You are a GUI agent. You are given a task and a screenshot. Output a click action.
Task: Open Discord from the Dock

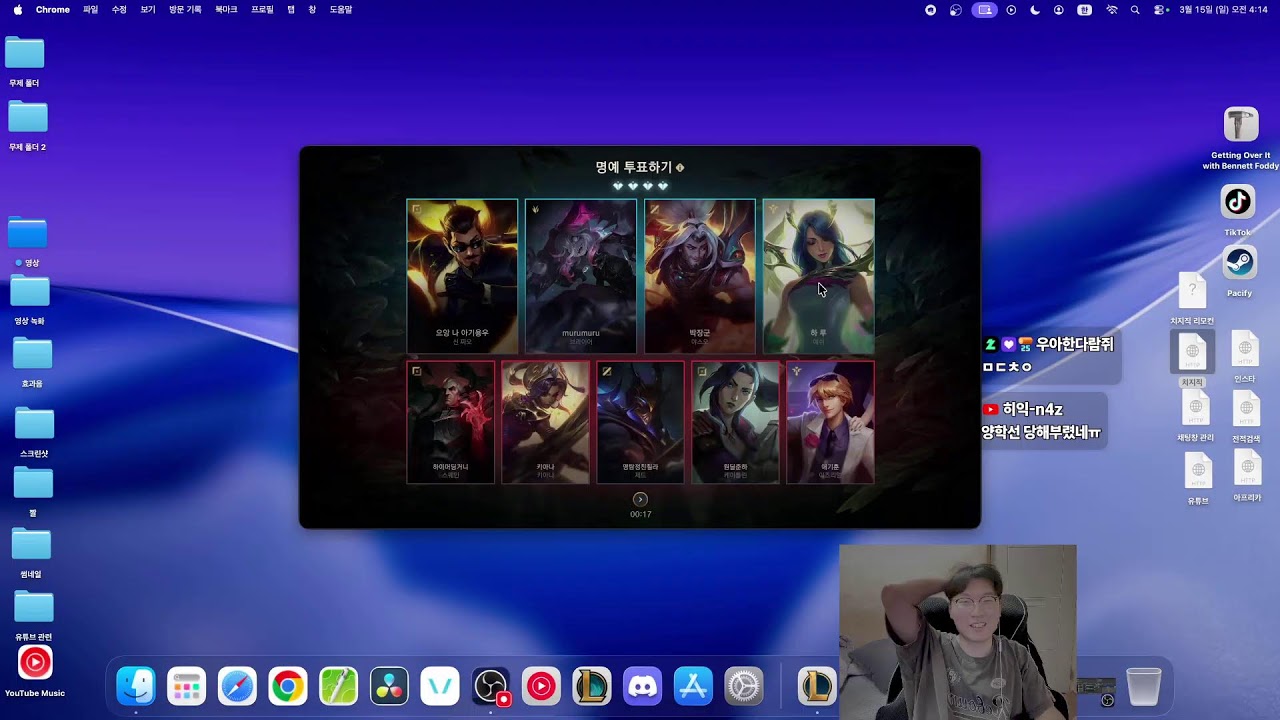(643, 686)
